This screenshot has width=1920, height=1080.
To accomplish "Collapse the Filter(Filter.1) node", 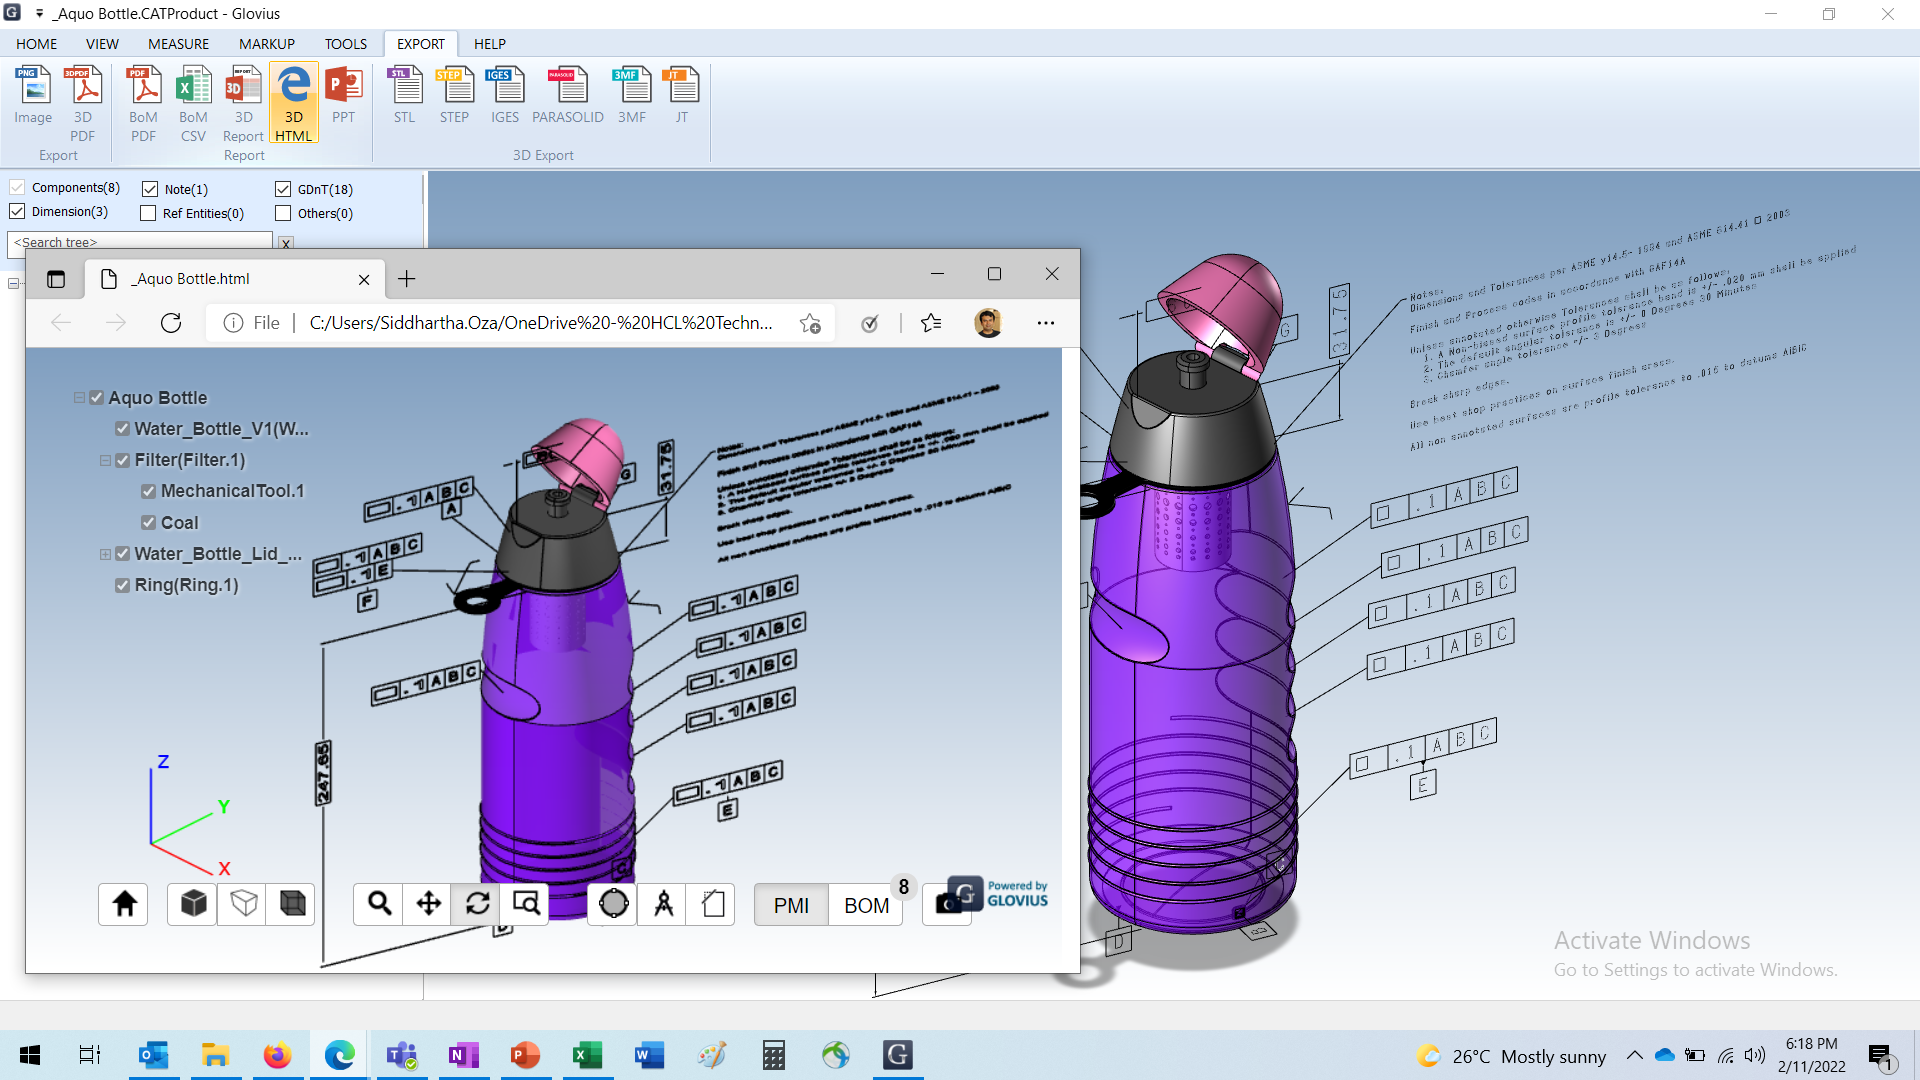I will point(105,460).
